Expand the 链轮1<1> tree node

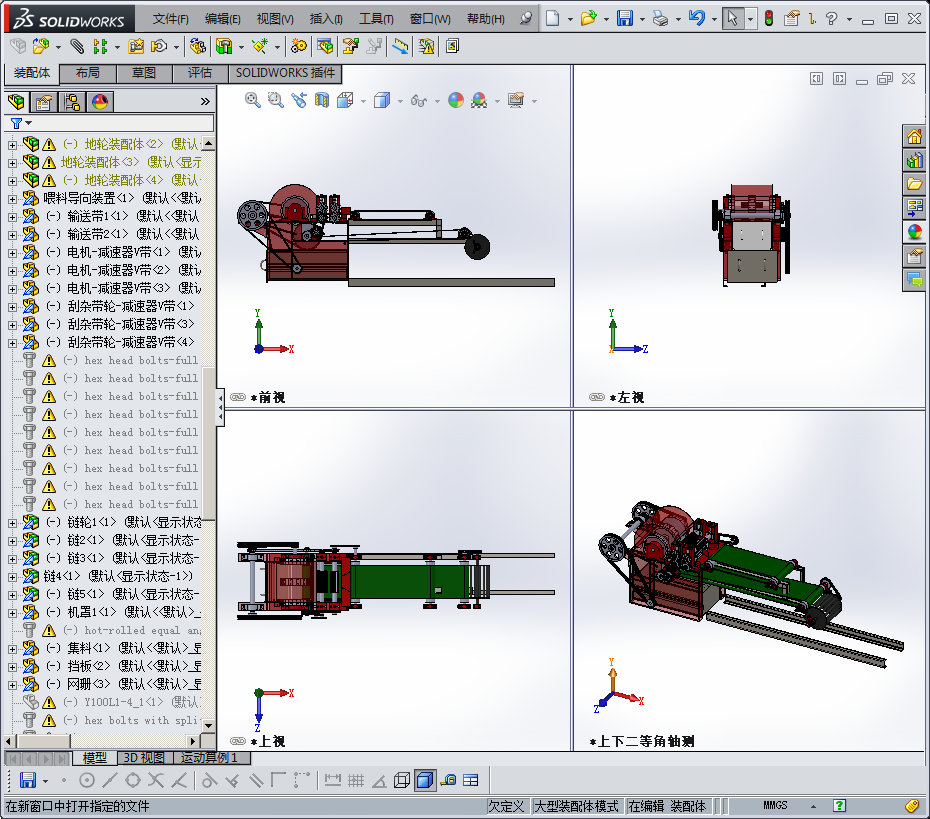[12, 523]
